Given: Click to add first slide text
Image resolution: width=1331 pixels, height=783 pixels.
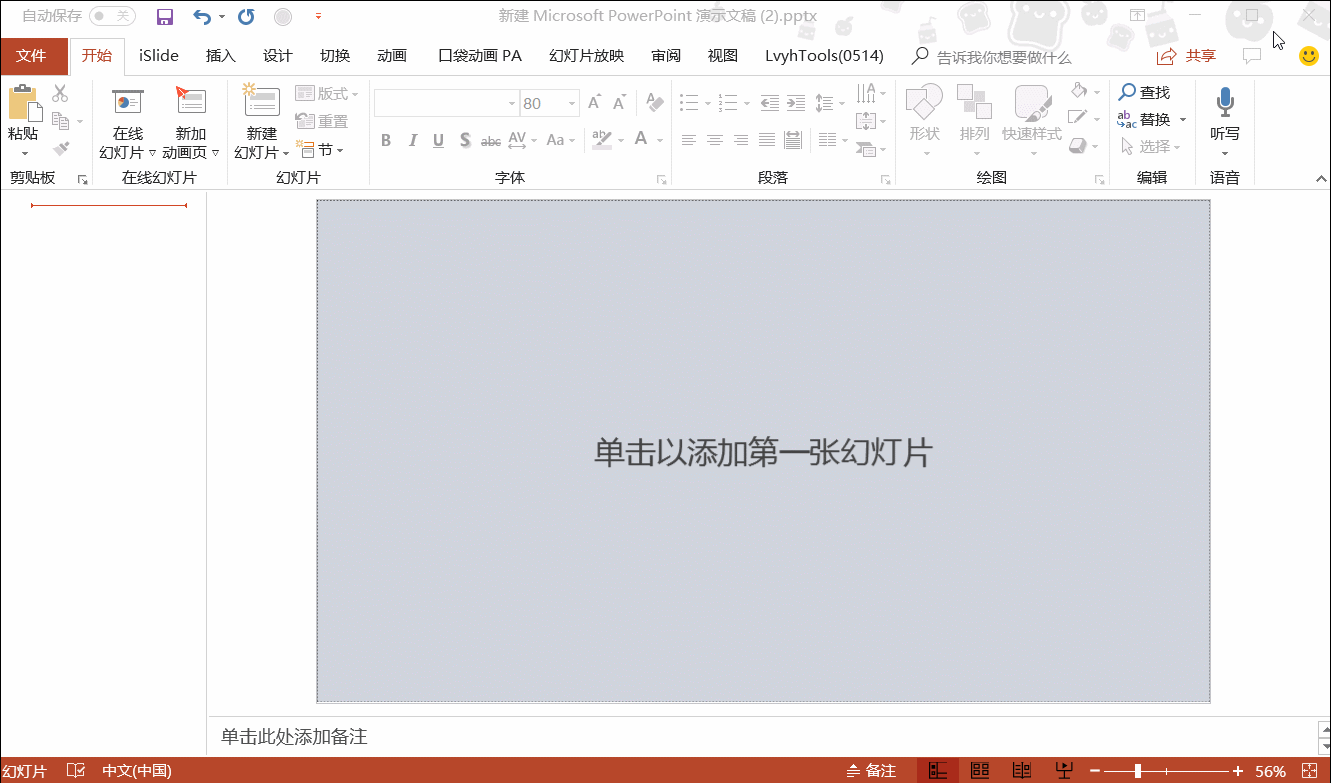Looking at the screenshot, I should pos(762,452).
